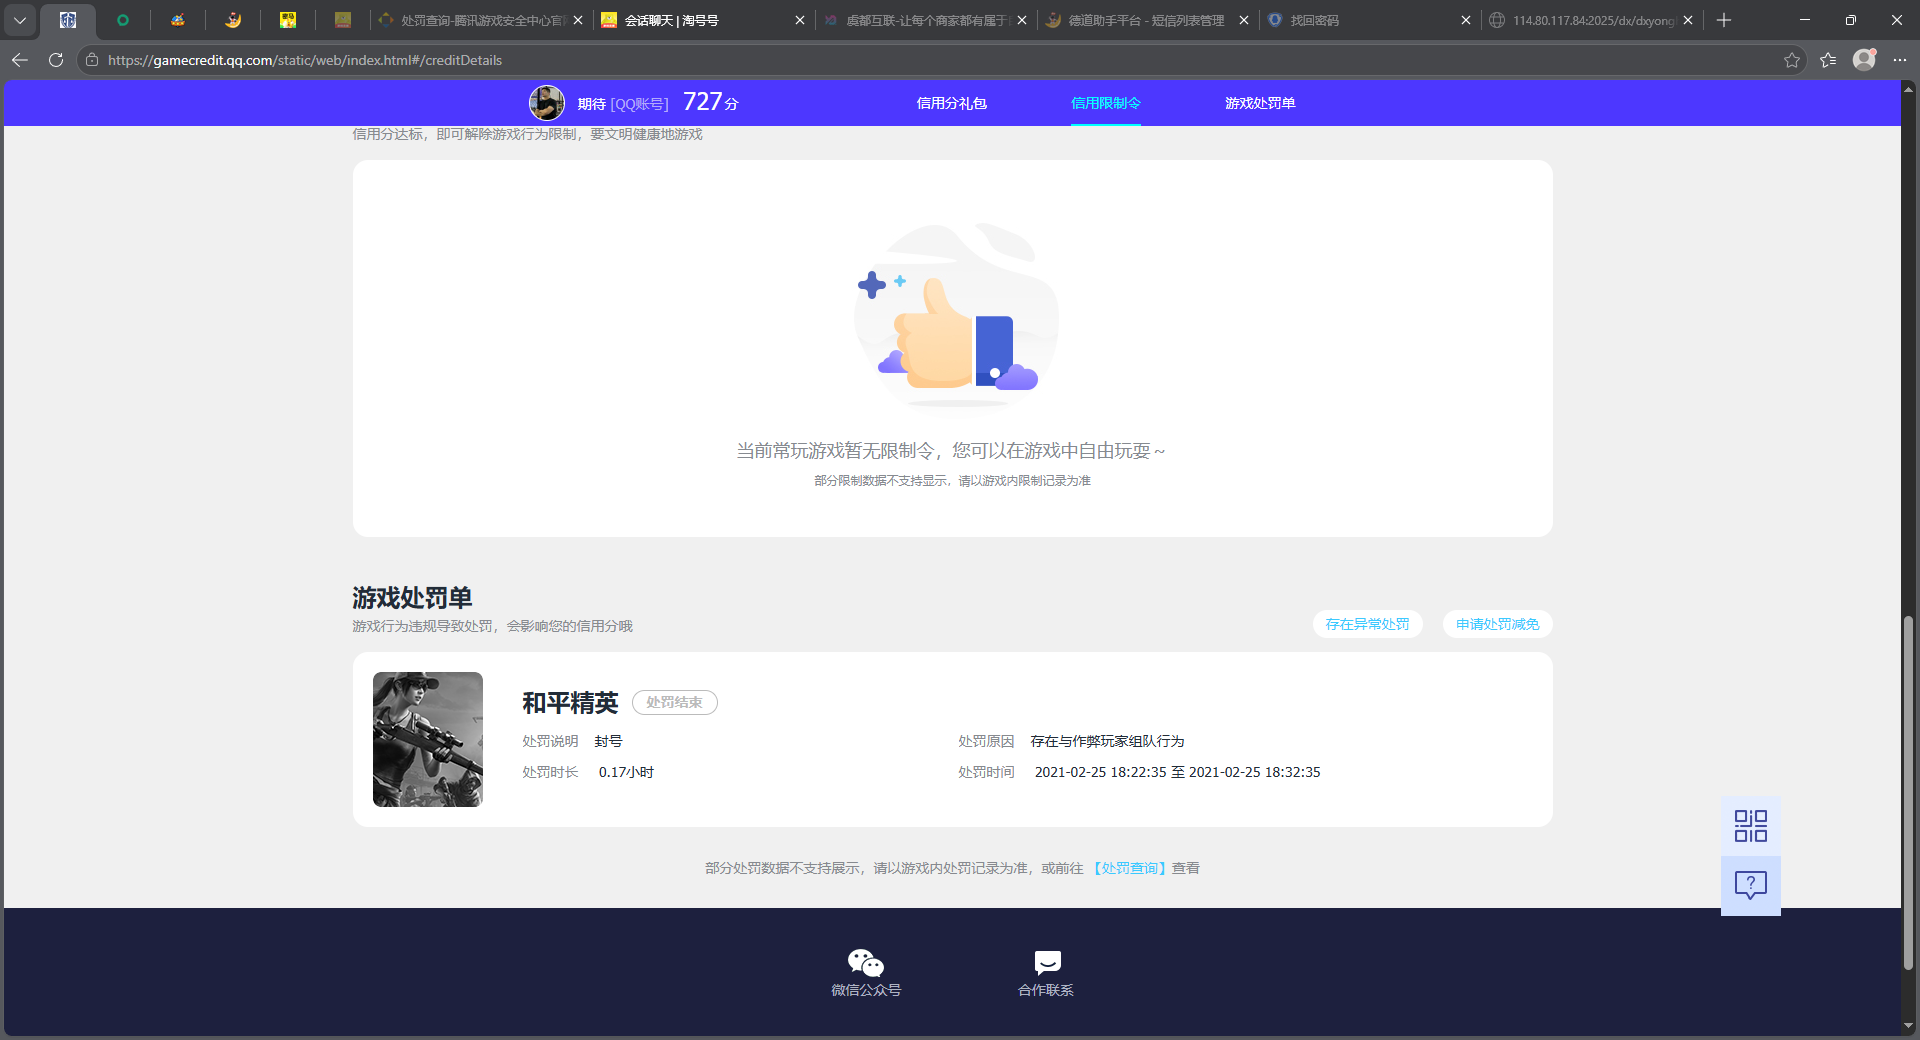Screen dimensions: 1920x1040
Task: Open the tab search dropdown arrow
Action: 20,20
